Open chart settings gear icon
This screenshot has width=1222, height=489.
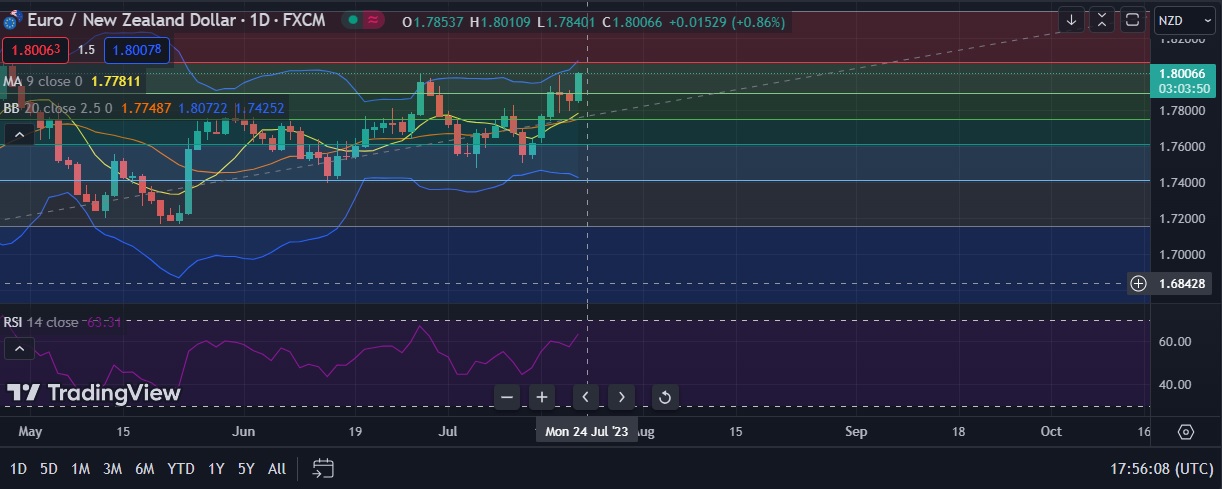coord(1186,432)
